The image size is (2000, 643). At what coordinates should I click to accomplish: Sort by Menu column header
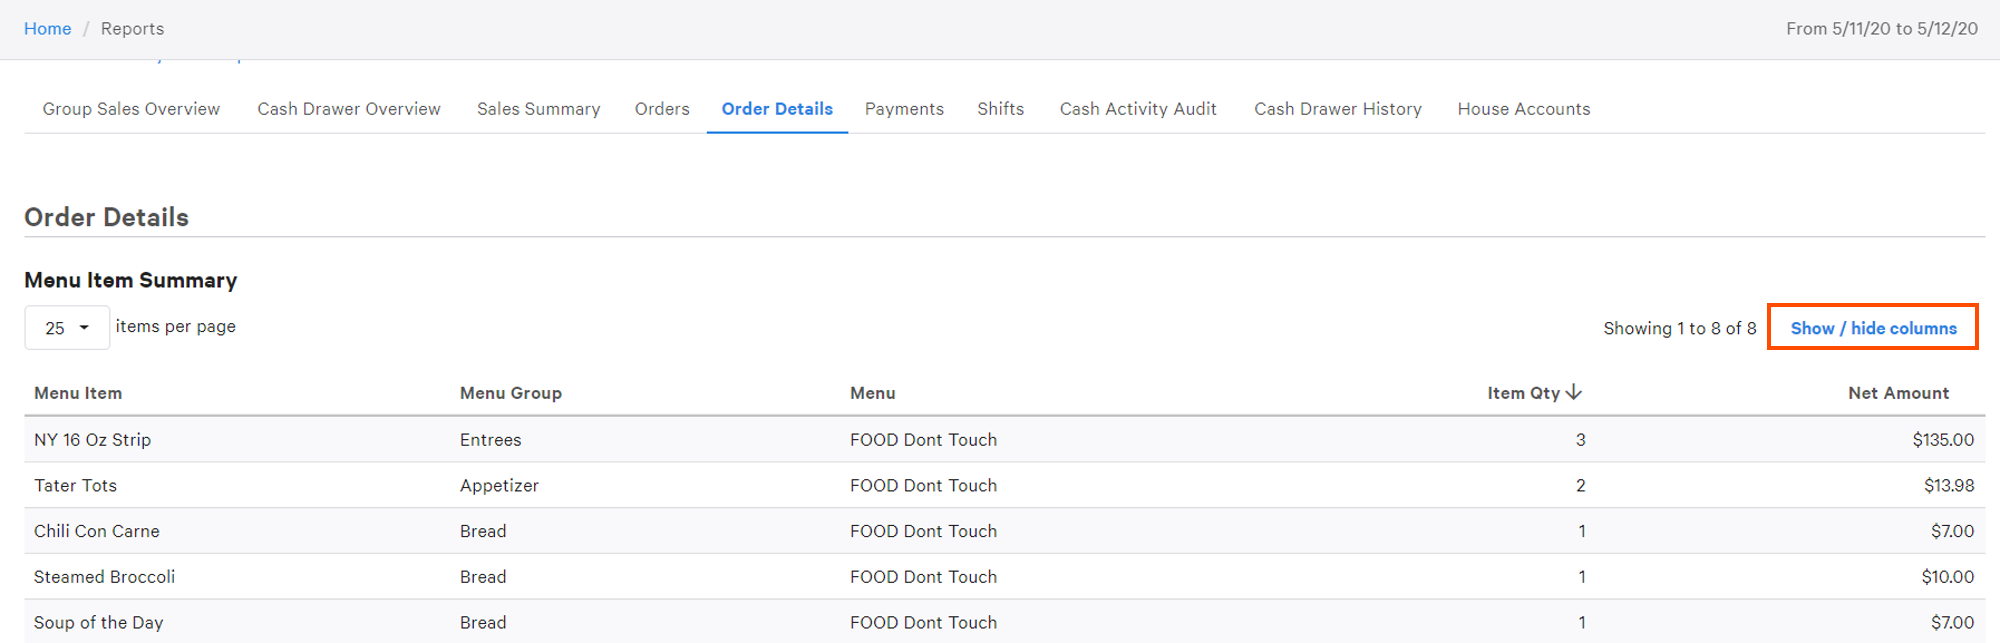coord(873,393)
